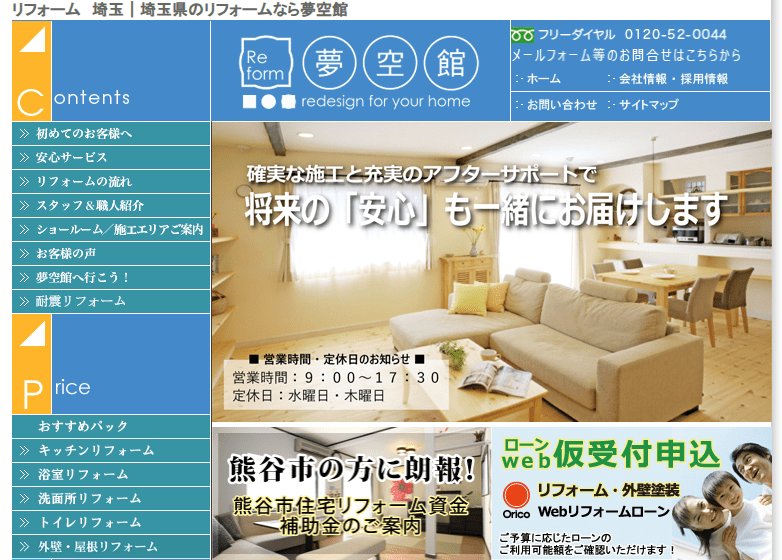The height and width of the screenshot is (560, 782).
Task: Select スタッフ＆職人紹介 menu entry
Action: (90, 205)
